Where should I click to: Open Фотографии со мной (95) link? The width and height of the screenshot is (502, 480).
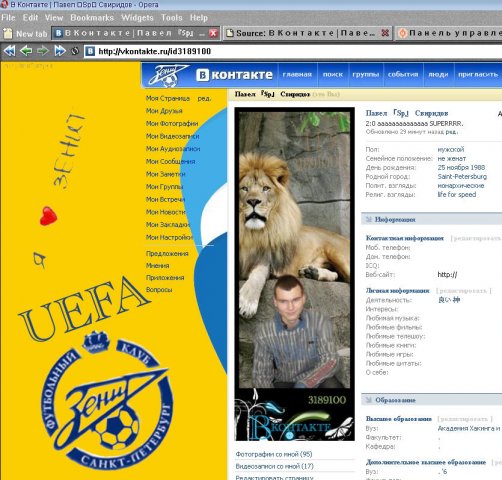click(x=274, y=454)
